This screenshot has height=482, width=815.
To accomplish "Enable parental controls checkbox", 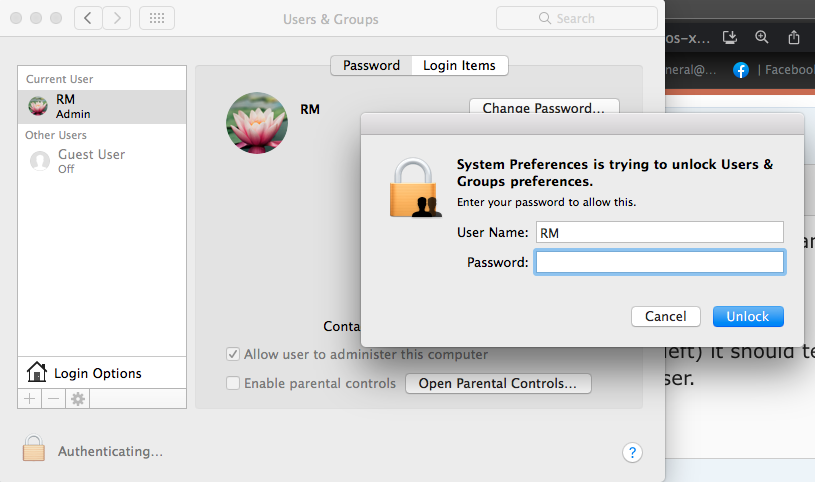I will point(233,383).
